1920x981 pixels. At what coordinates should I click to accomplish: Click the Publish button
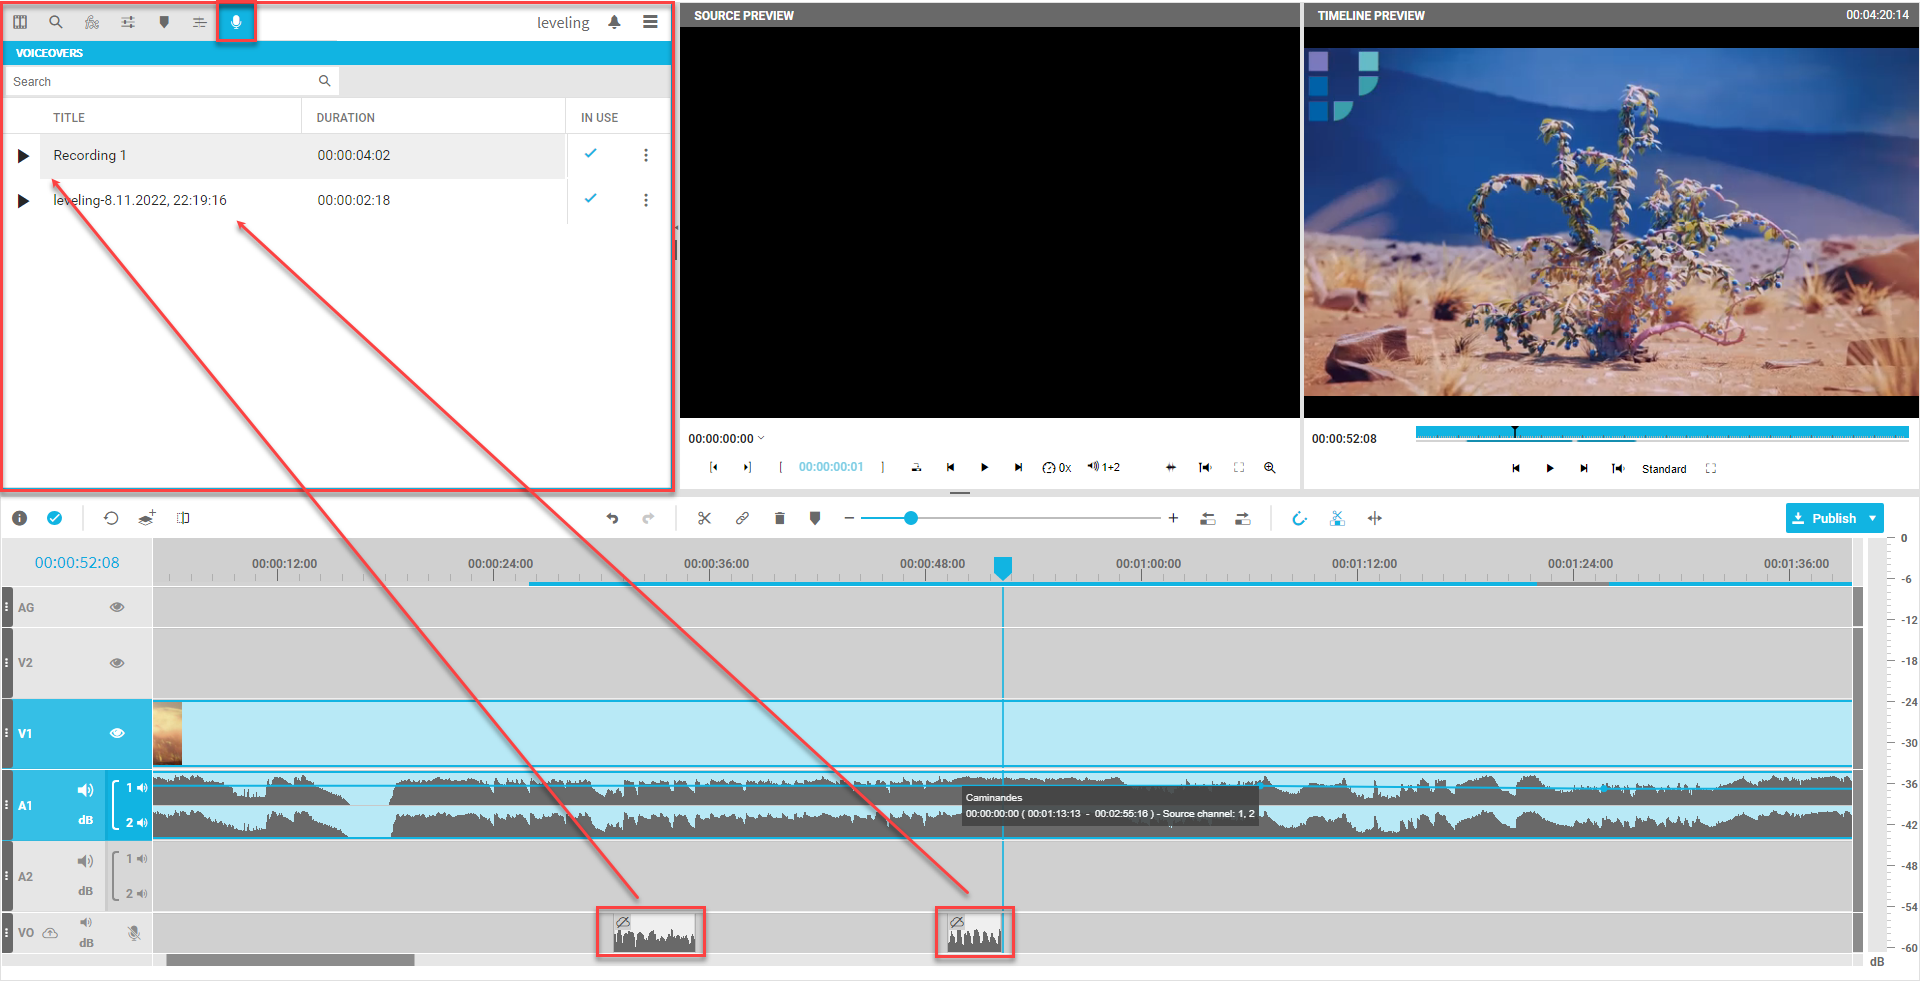pos(1824,518)
